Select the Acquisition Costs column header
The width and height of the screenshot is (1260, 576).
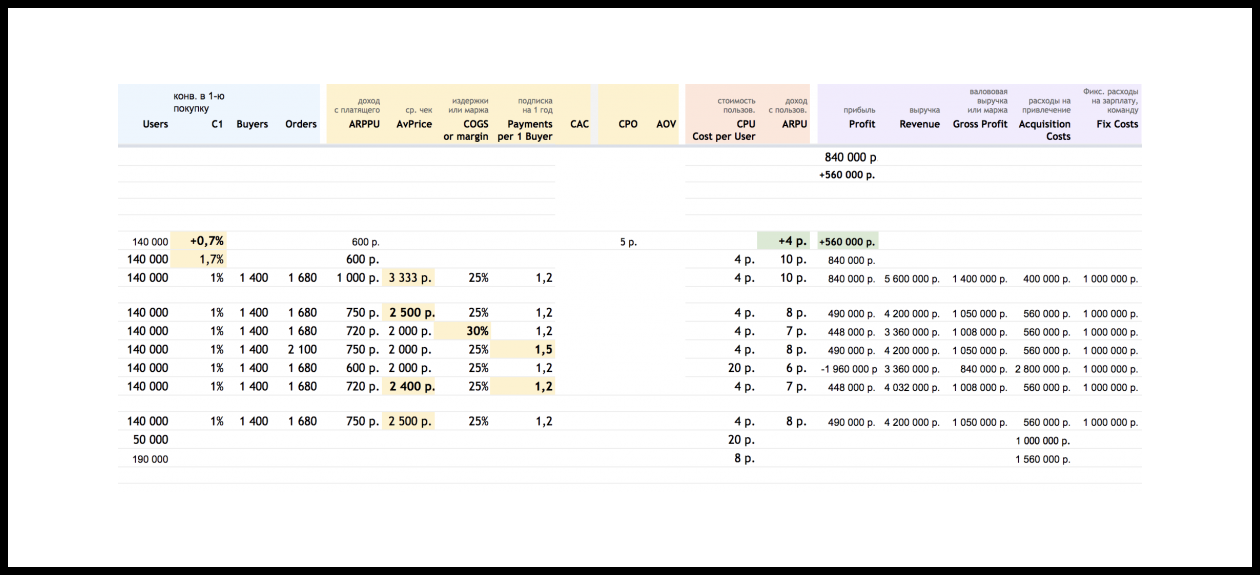click(1044, 130)
